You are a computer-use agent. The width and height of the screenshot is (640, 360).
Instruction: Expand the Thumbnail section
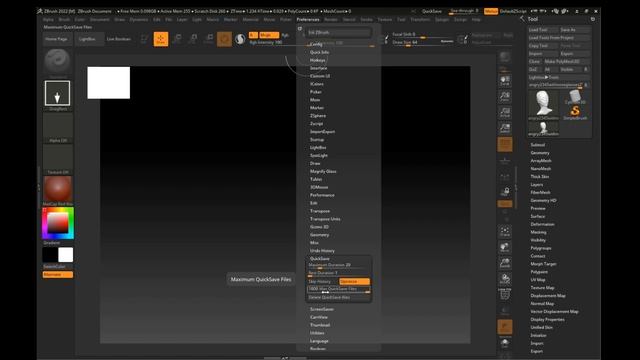[x=320, y=325]
